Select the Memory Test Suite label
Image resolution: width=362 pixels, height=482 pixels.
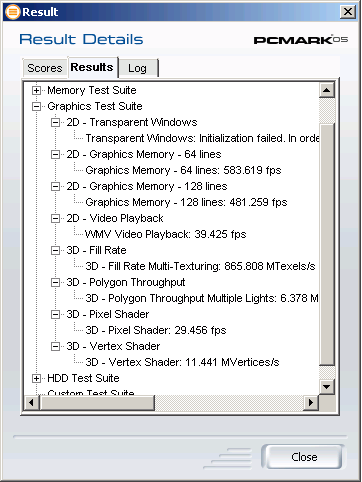(x=92, y=90)
